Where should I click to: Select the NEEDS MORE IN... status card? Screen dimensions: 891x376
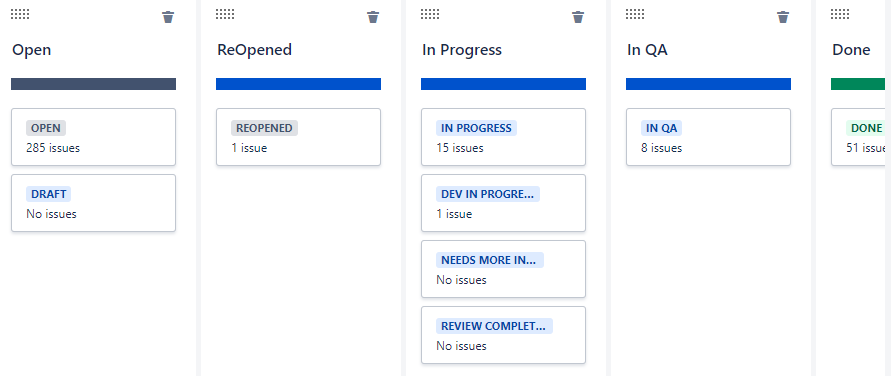[503, 269]
